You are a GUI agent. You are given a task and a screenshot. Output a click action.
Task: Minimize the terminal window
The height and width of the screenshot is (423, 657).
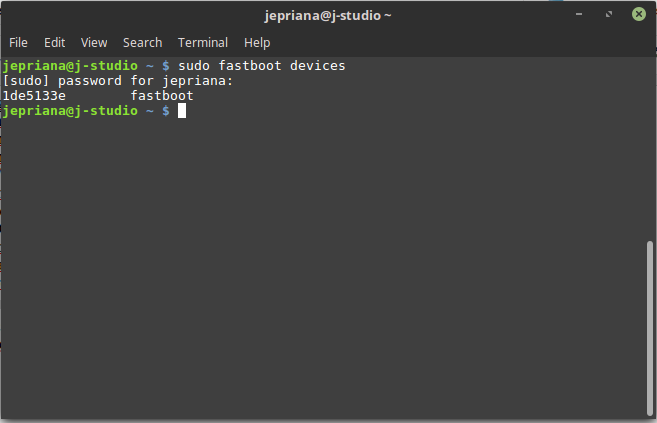coord(580,15)
